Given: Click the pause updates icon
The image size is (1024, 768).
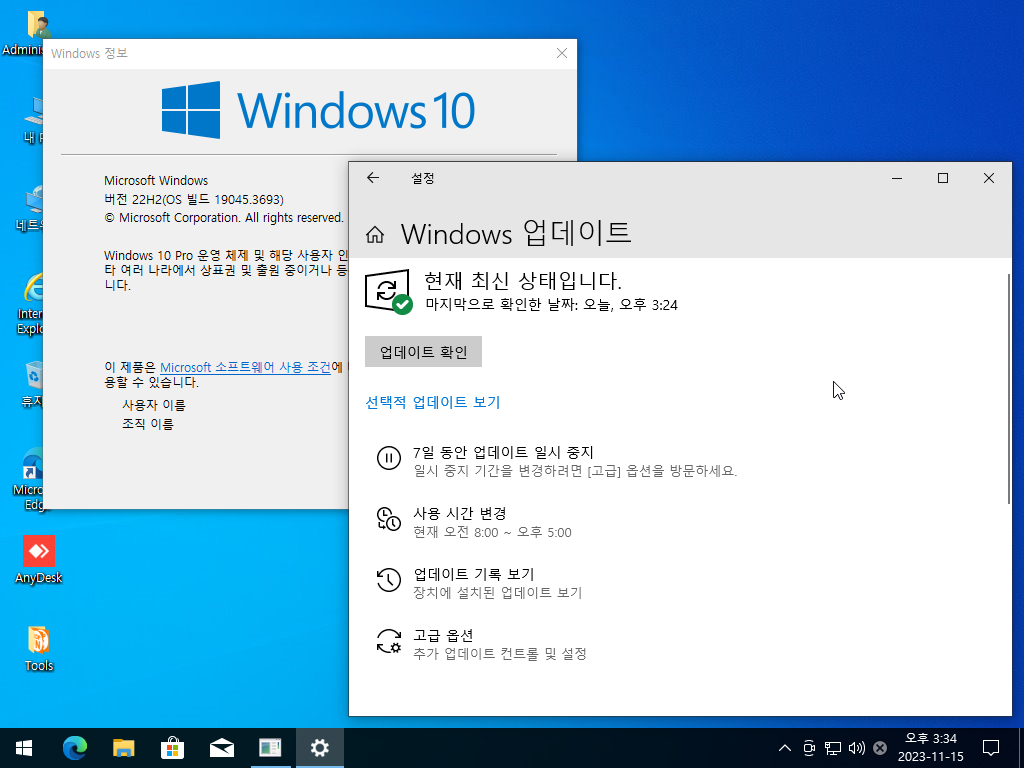Looking at the screenshot, I should click(389, 458).
